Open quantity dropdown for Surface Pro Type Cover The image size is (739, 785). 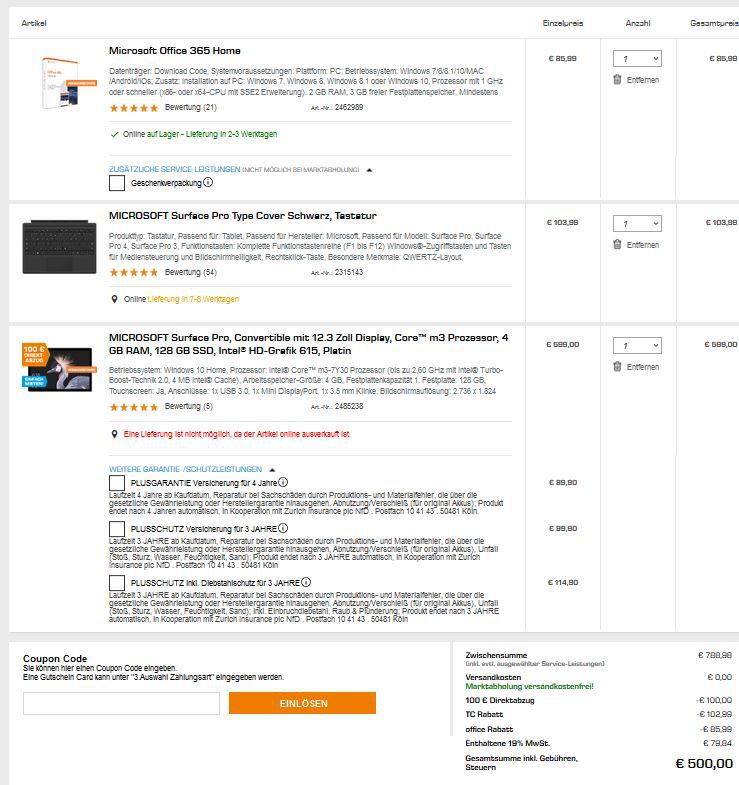pyautogui.click(x=637, y=223)
